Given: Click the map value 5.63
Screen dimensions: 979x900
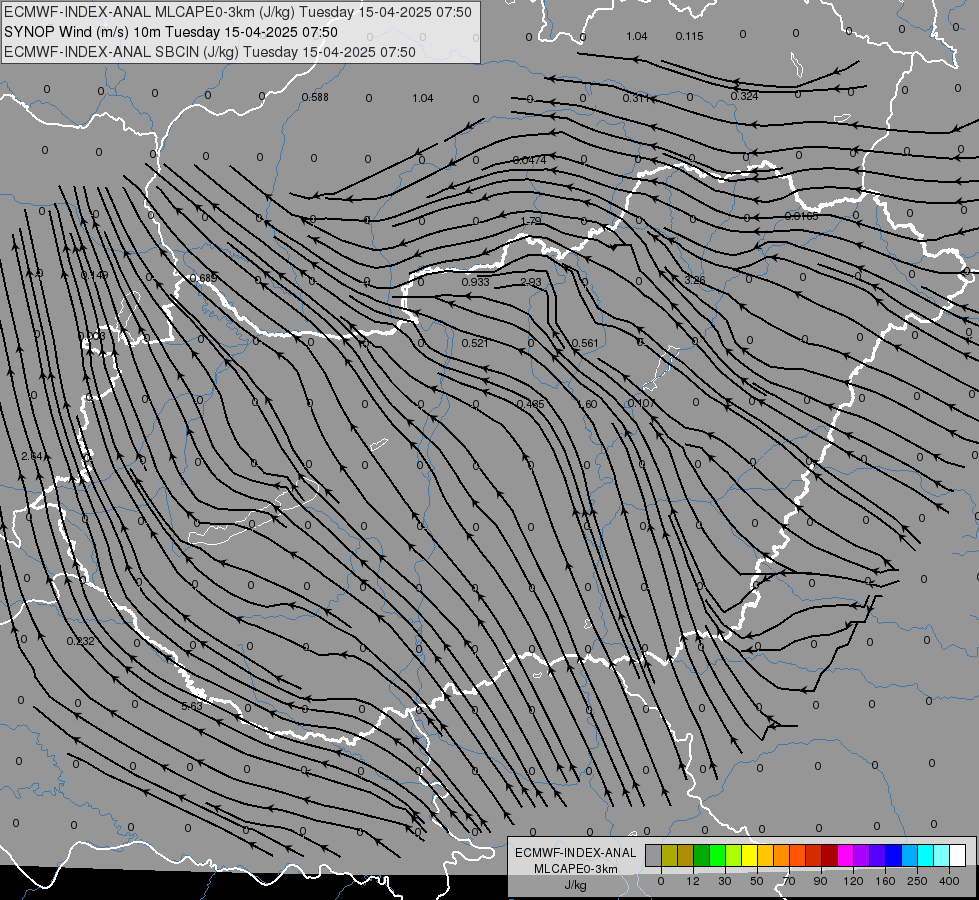Looking at the screenshot, I should (x=192, y=706).
